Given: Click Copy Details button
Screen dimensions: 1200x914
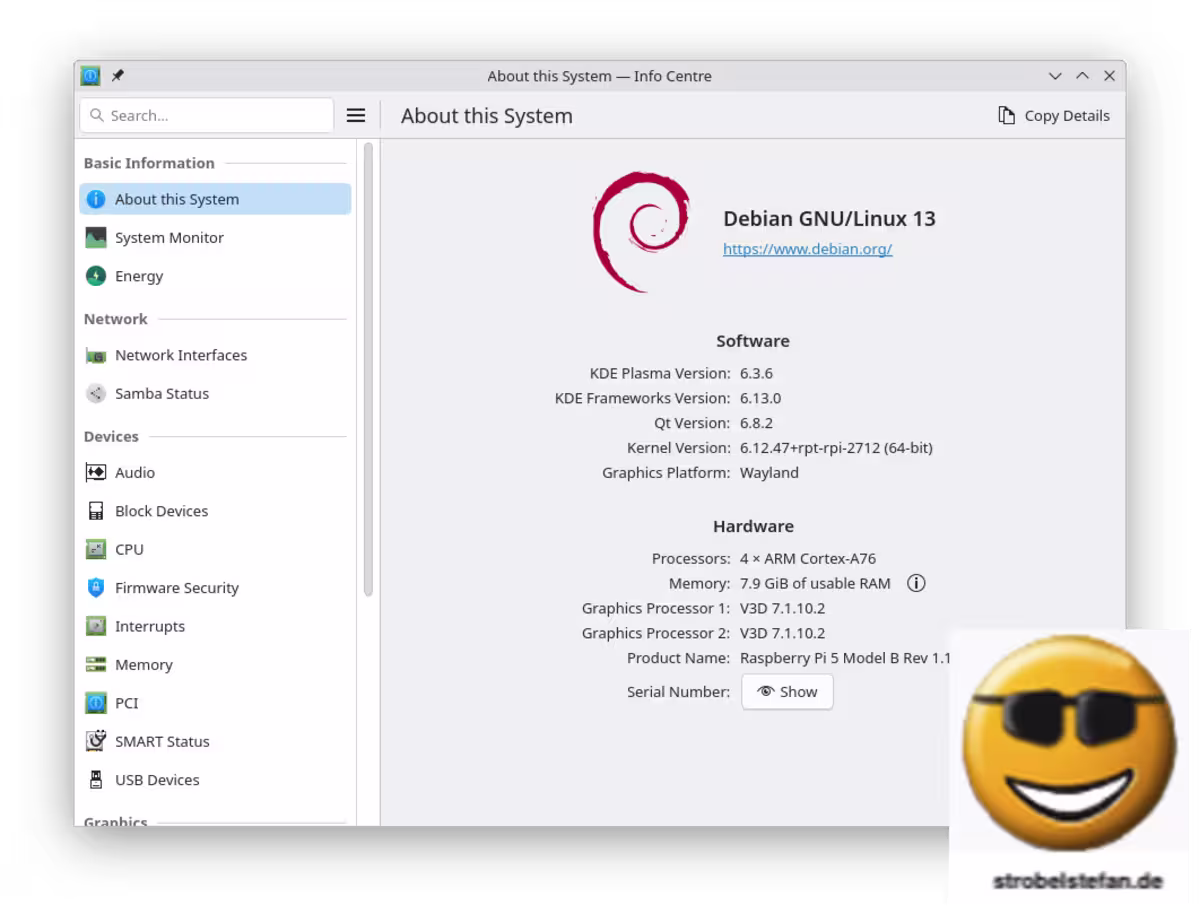Looking at the screenshot, I should coord(1054,116).
